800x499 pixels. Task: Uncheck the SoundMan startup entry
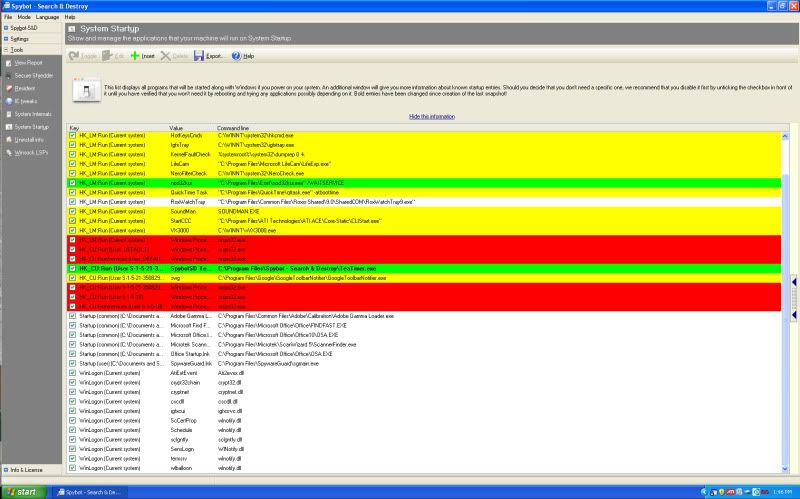tap(72, 212)
